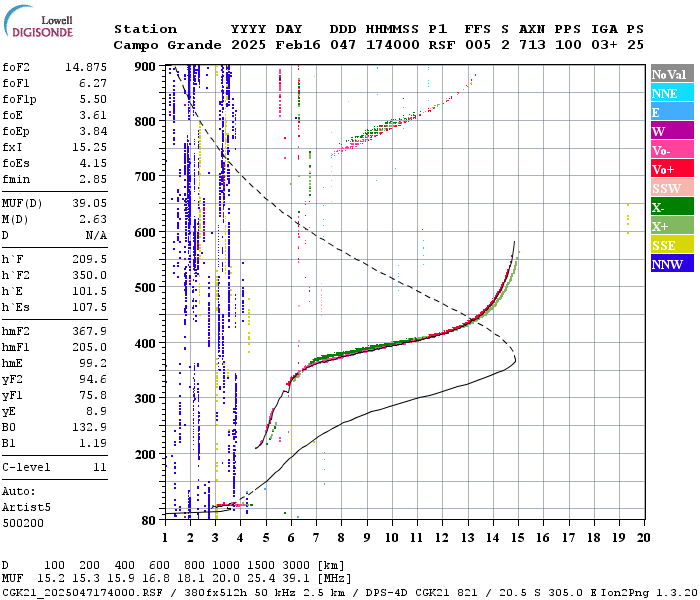Image resolution: width=700 pixels, height=600 pixels.
Task: Click the X- dark green legend swatch
Action: (672, 207)
